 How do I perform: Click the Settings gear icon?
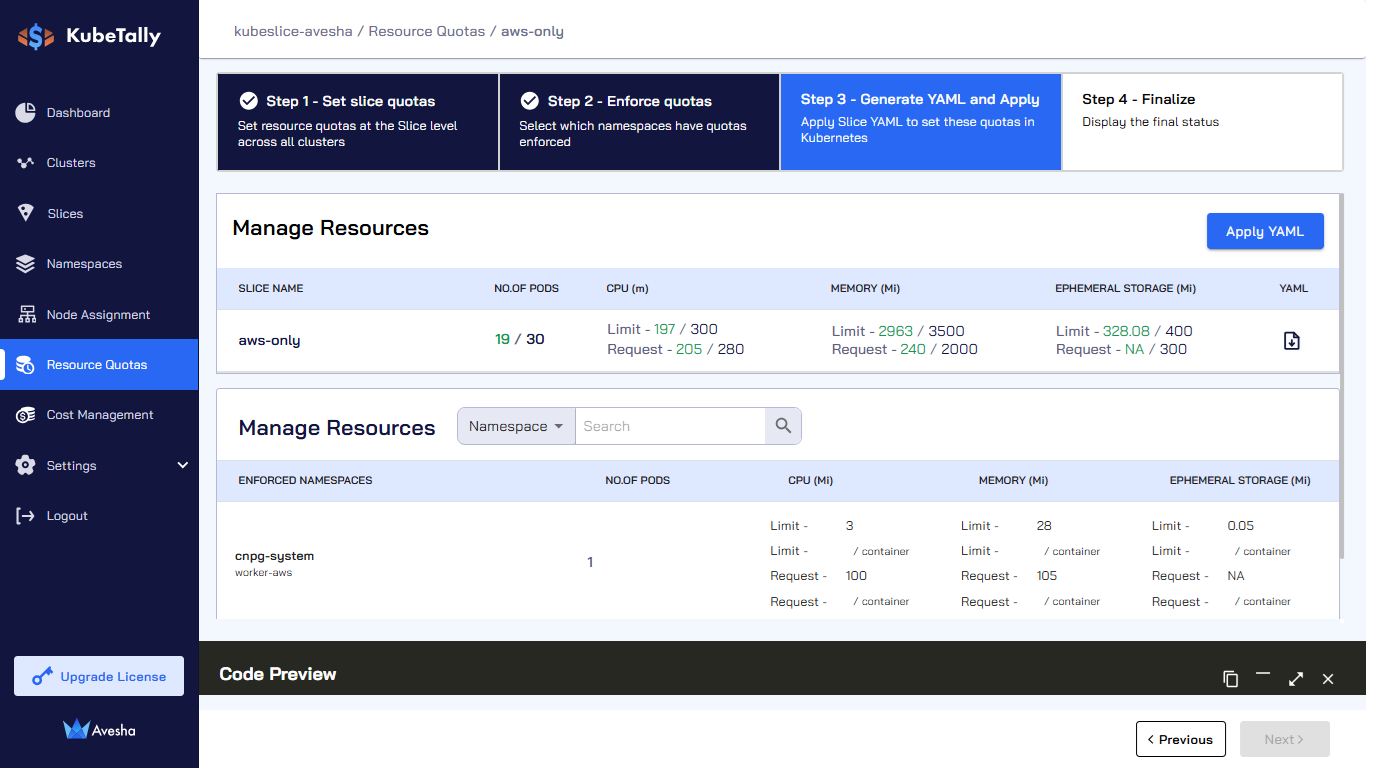tap(26, 466)
